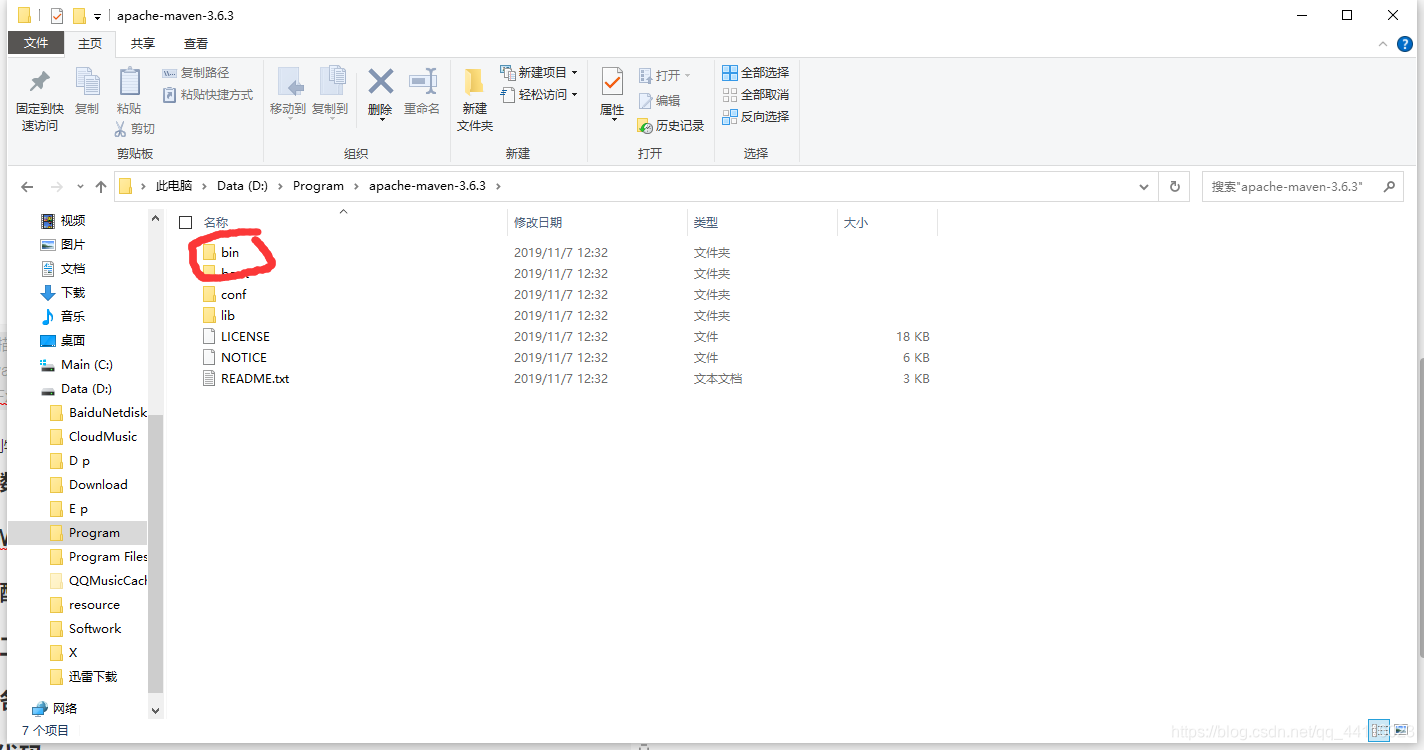Switch to the 主页 (Home) tab
The image size is (1424, 750).
(x=90, y=44)
